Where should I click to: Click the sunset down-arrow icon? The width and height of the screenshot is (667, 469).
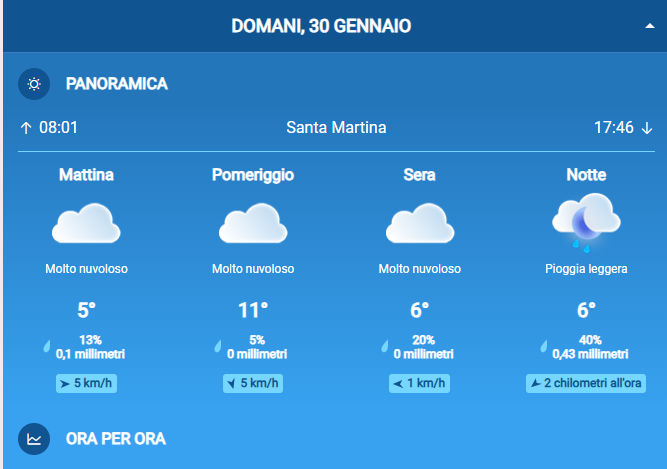click(x=646, y=128)
